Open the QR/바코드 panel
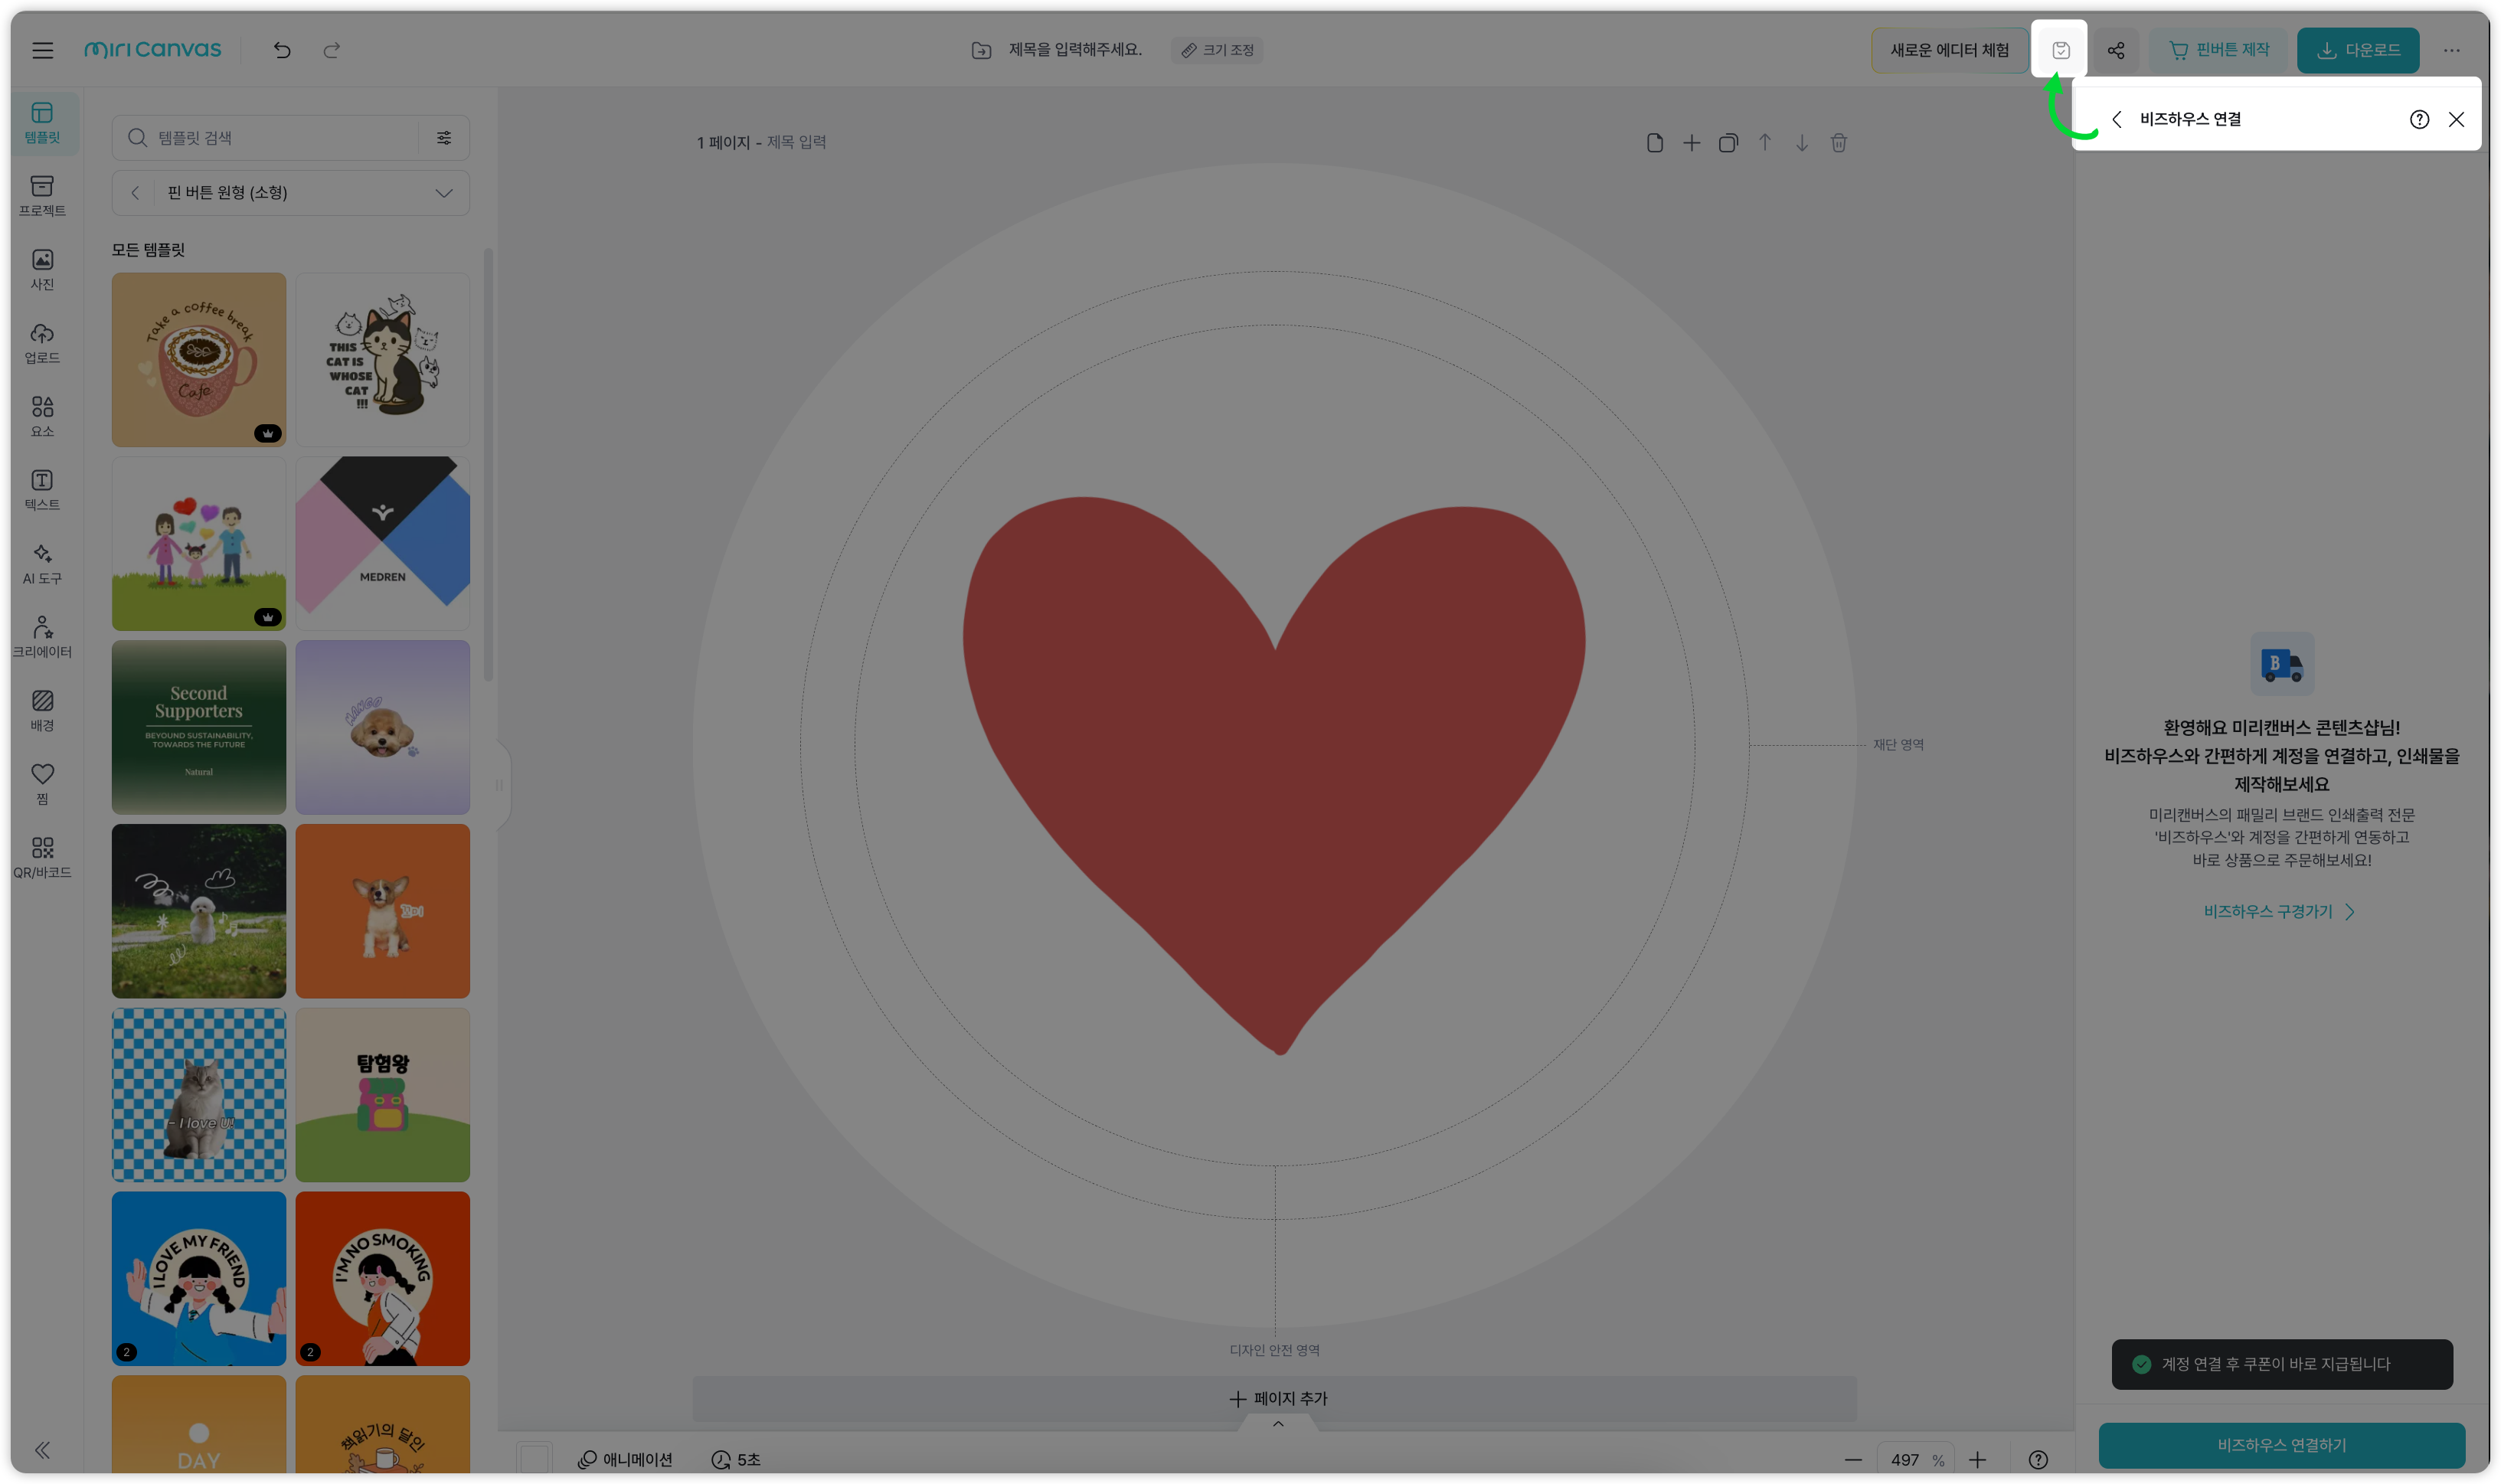 point(42,855)
